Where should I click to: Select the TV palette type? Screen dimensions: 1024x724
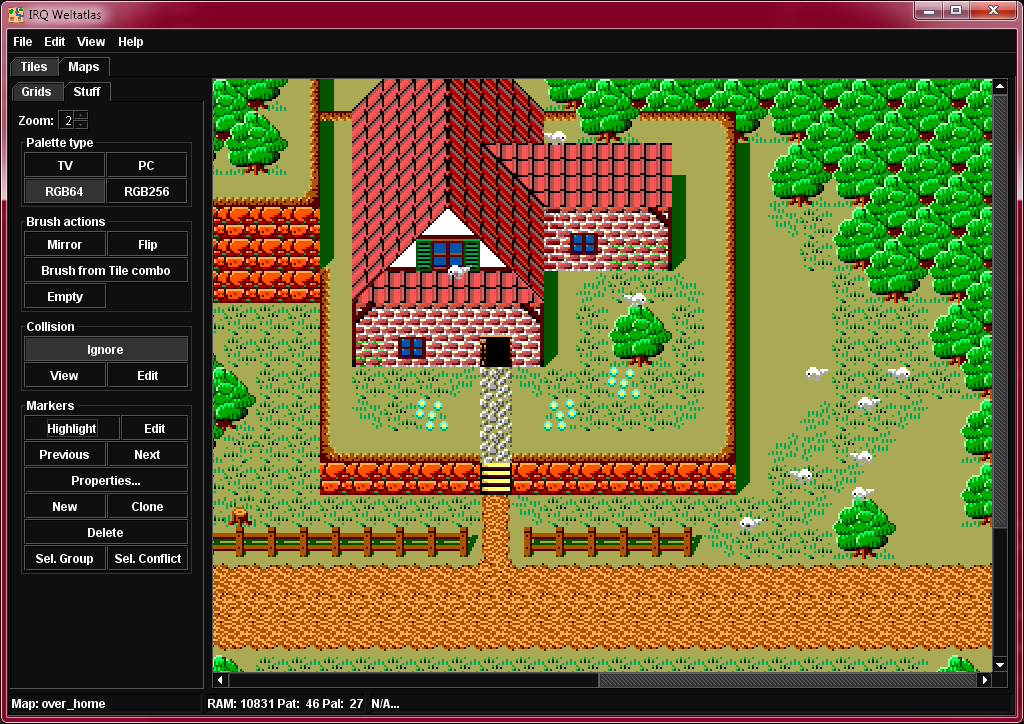tap(65, 166)
